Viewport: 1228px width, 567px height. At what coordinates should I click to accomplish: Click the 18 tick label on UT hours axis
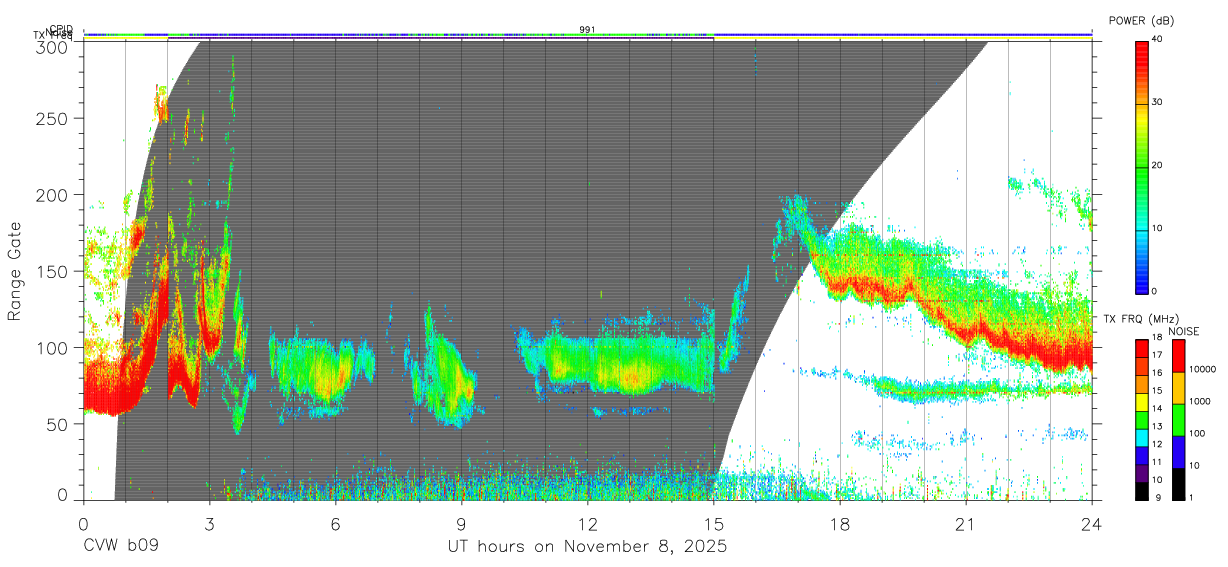click(840, 523)
